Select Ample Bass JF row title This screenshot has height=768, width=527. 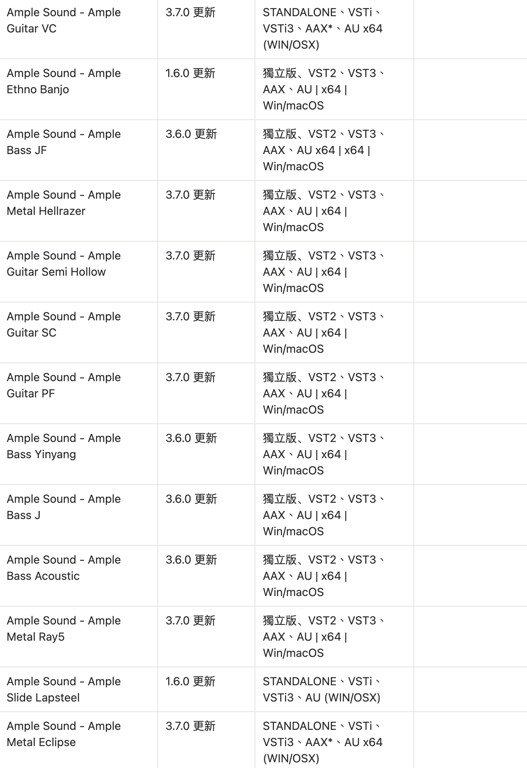click(64, 142)
